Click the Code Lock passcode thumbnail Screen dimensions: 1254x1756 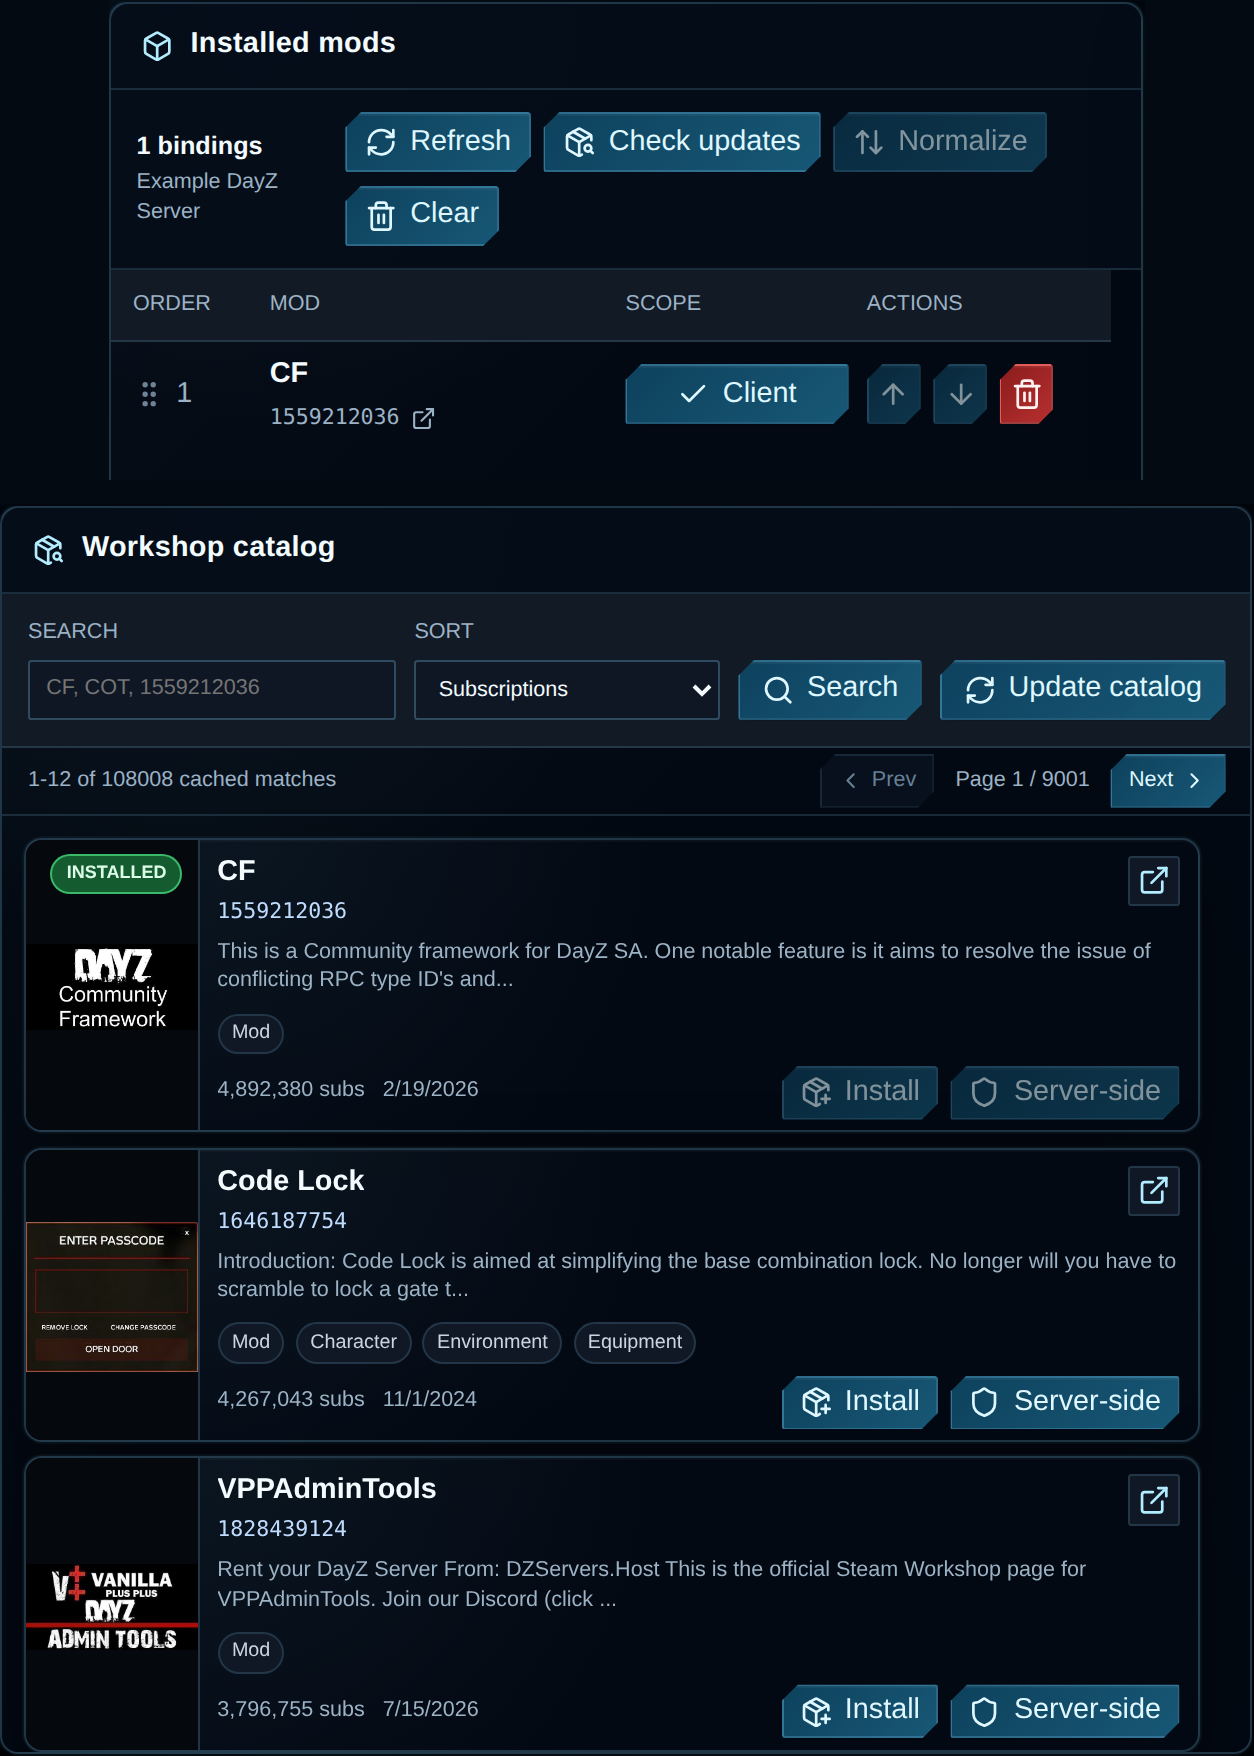tap(112, 1296)
